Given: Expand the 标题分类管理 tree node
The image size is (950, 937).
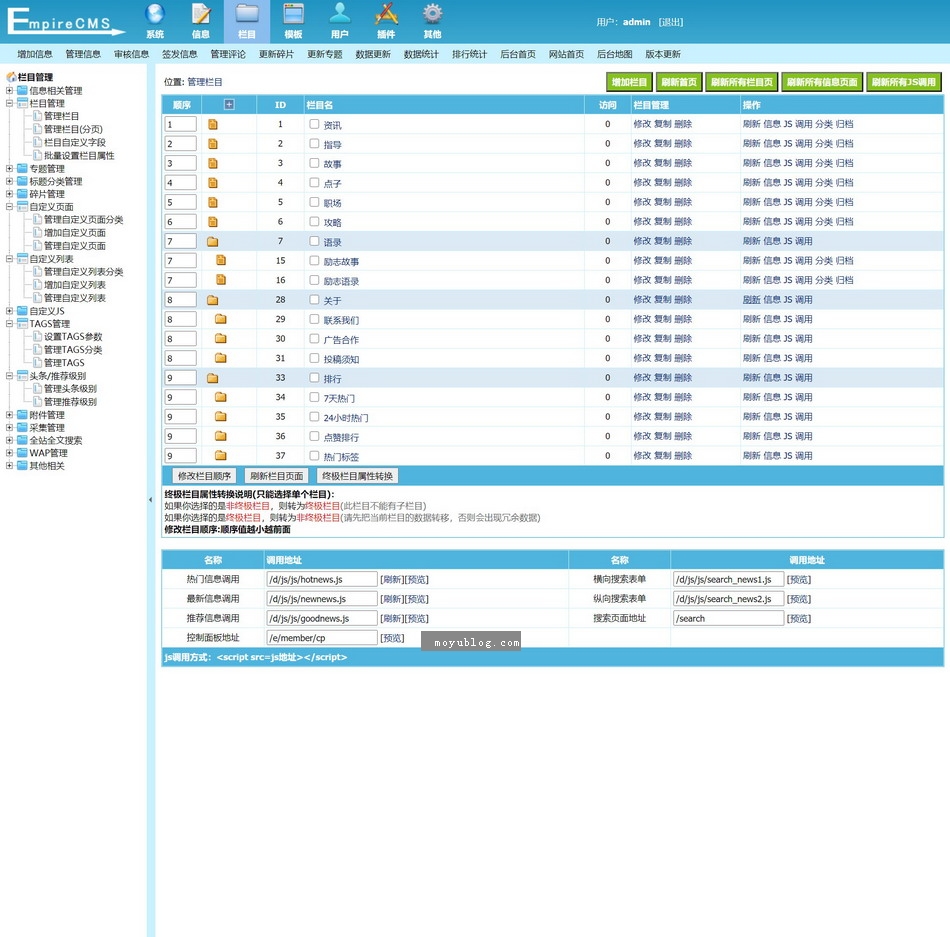Looking at the screenshot, I should pyautogui.click(x=9, y=181).
